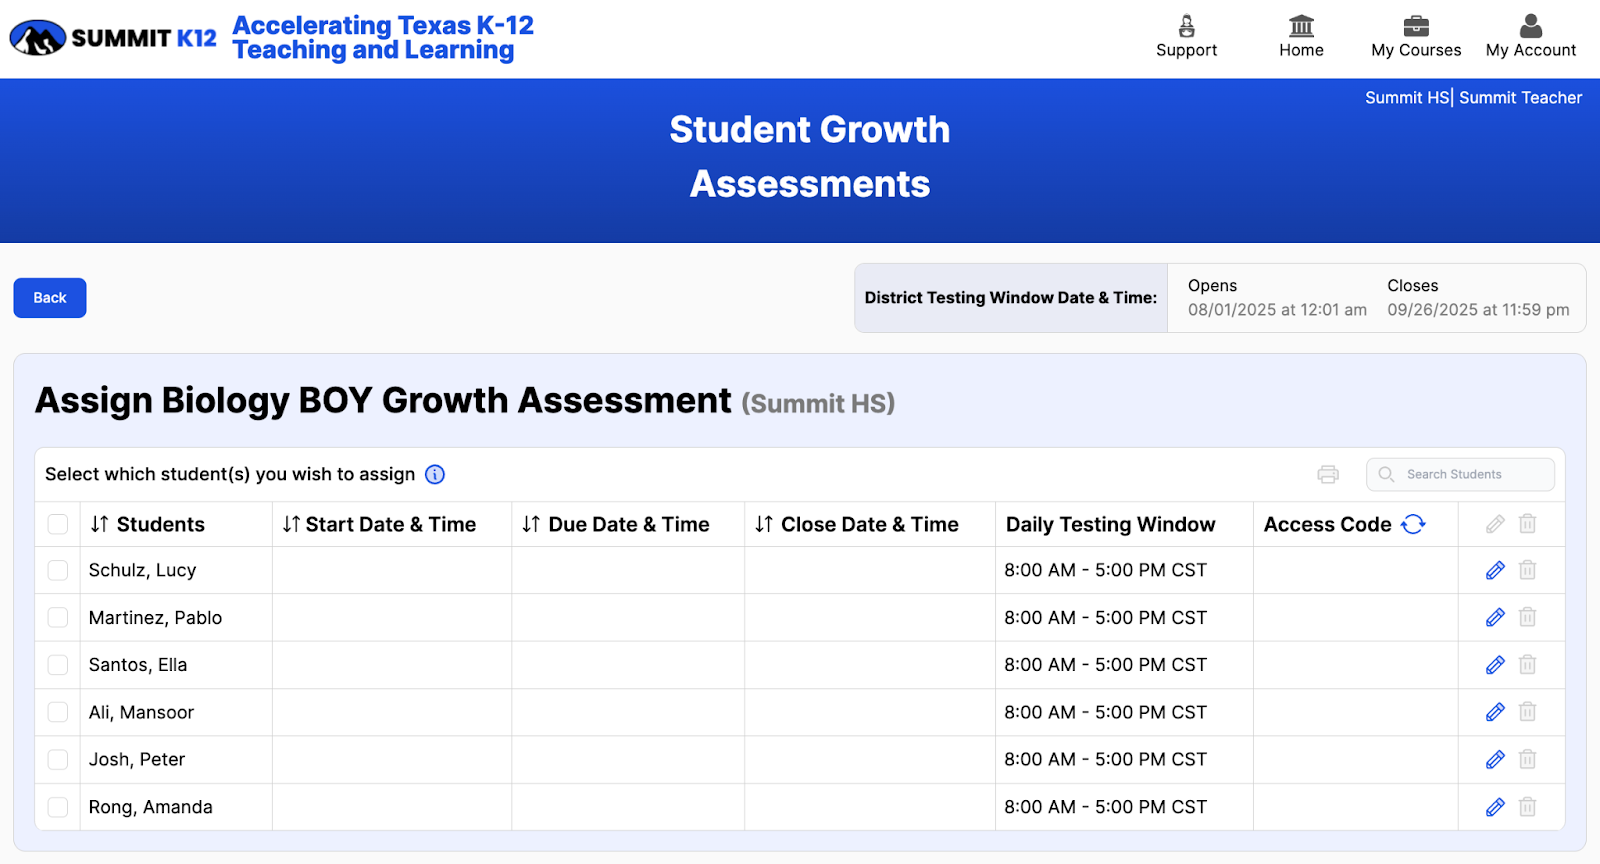Open the My Courses menu label
Viewport: 1600px width, 864px height.
coord(1416,50)
